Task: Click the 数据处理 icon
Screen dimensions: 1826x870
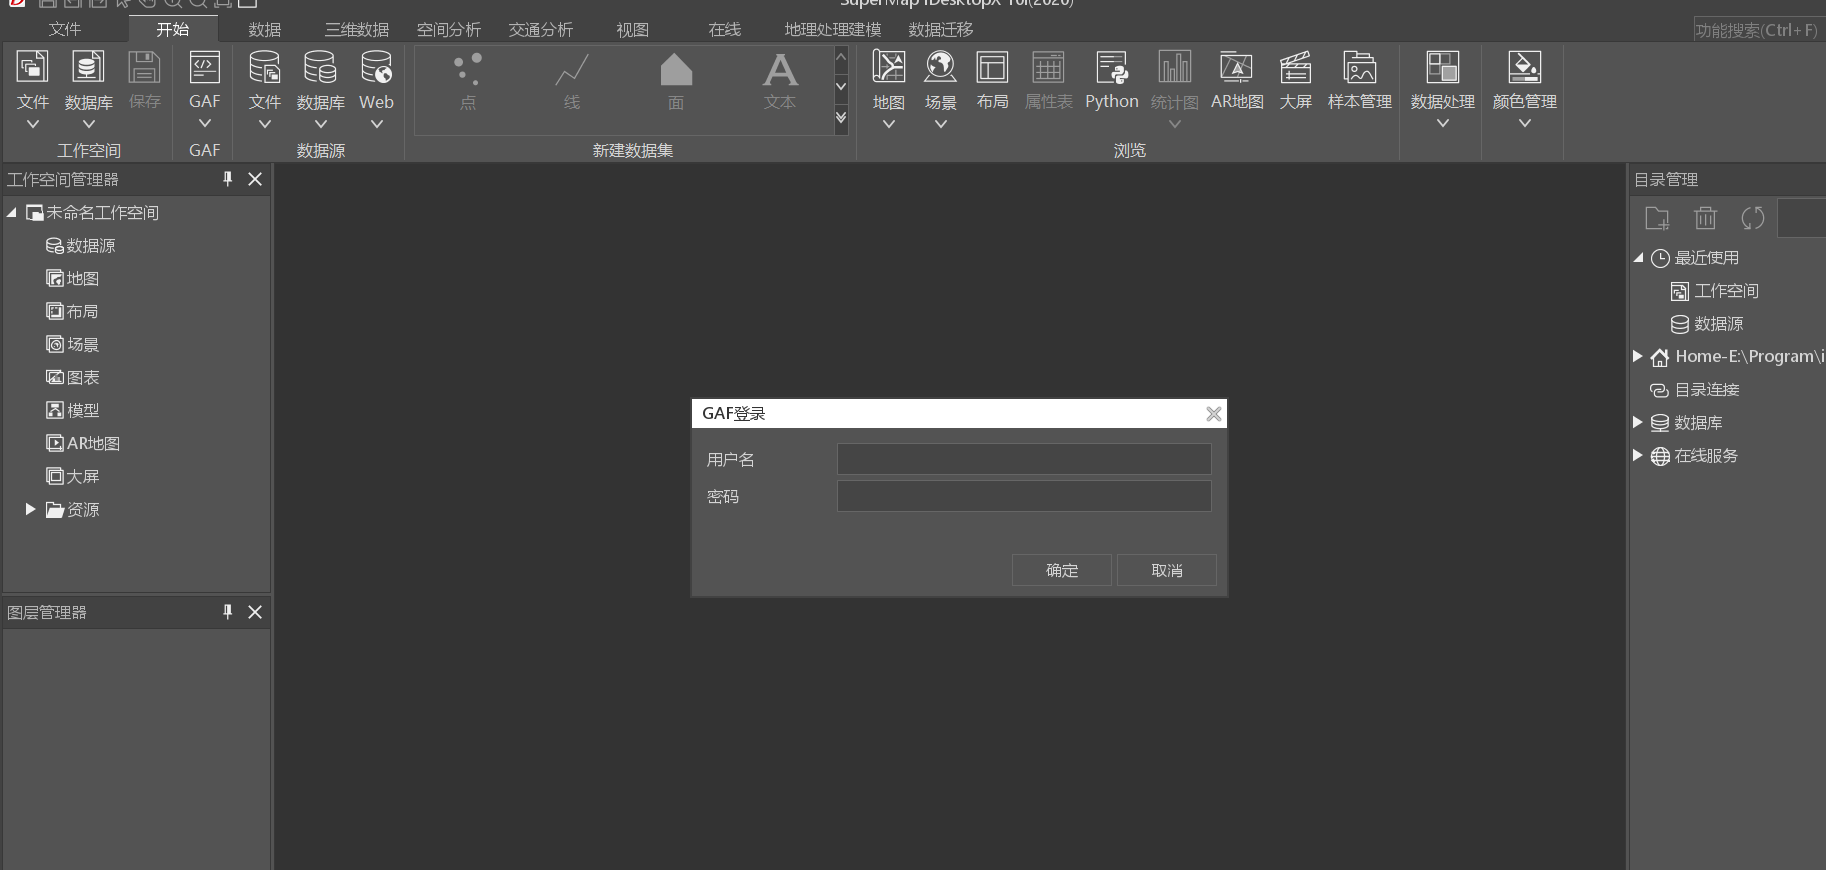Action: [1442, 68]
